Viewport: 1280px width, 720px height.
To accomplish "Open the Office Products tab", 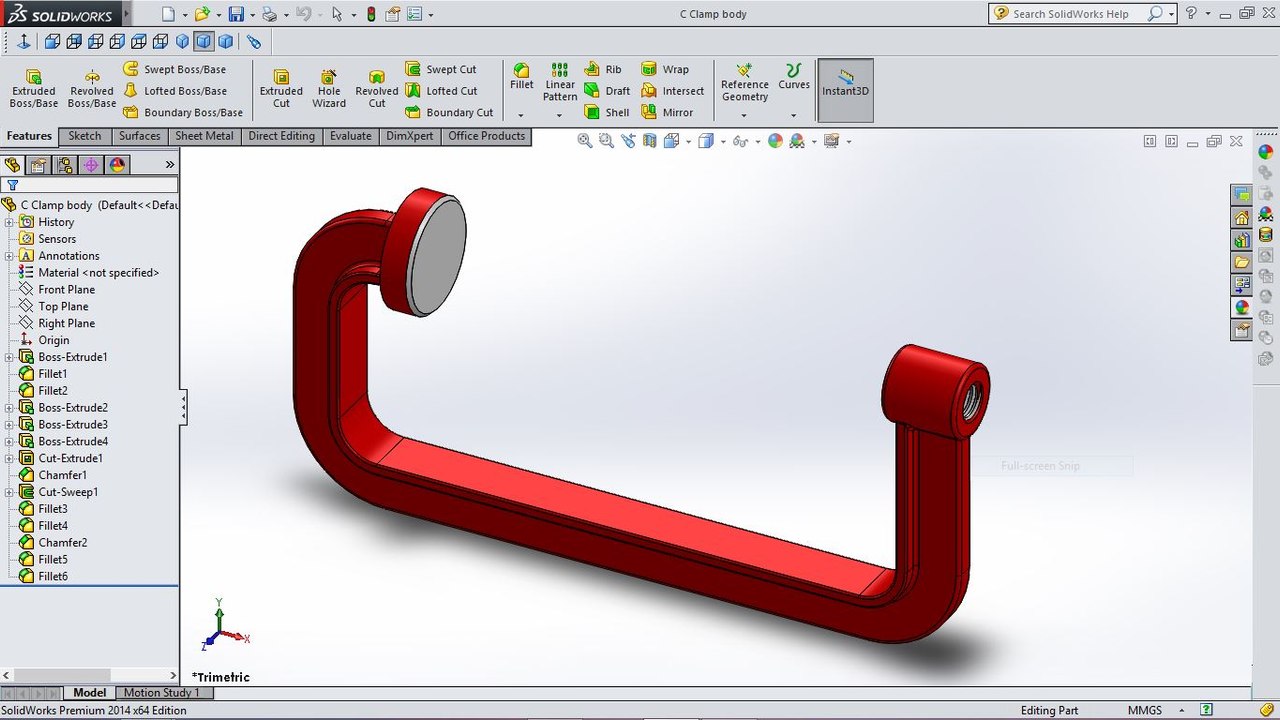I will (x=486, y=136).
